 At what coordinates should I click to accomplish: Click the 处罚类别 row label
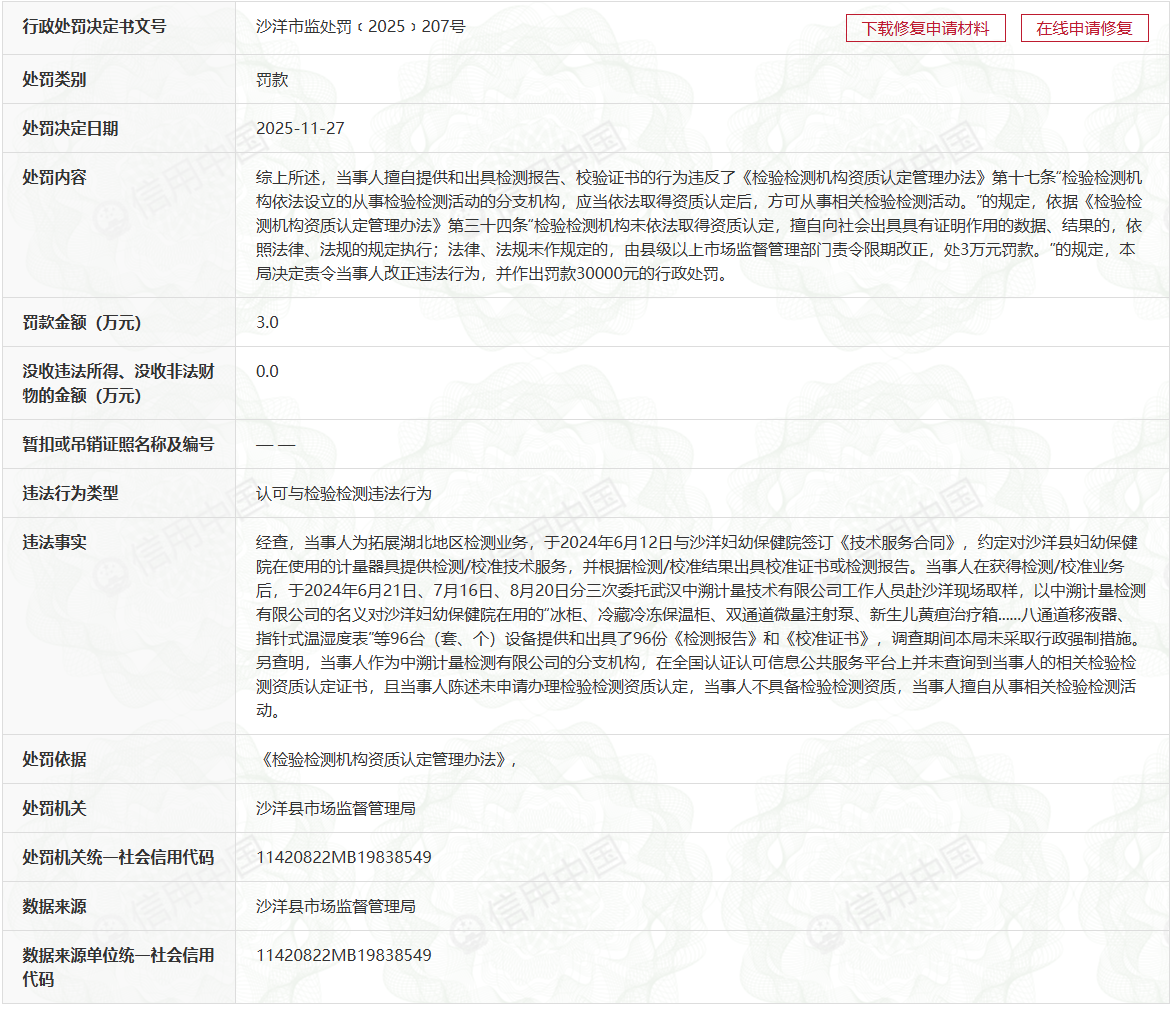pyautogui.click(x=54, y=79)
